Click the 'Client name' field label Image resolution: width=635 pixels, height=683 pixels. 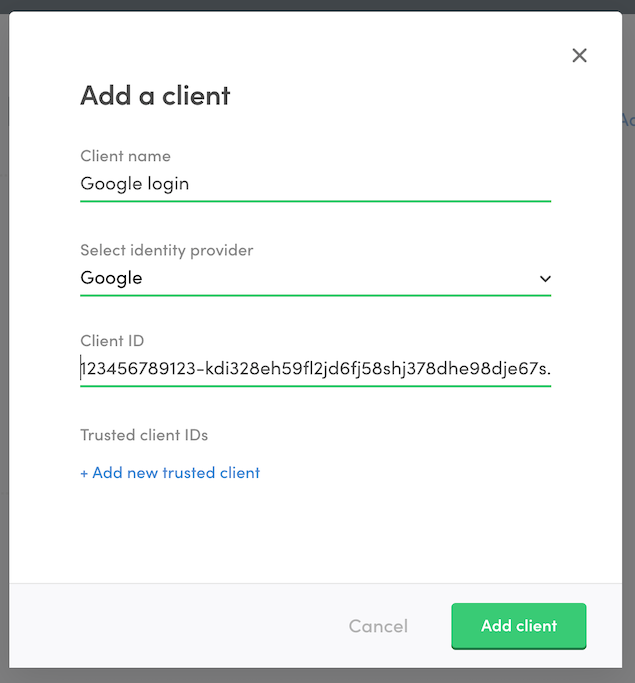coord(125,156)
